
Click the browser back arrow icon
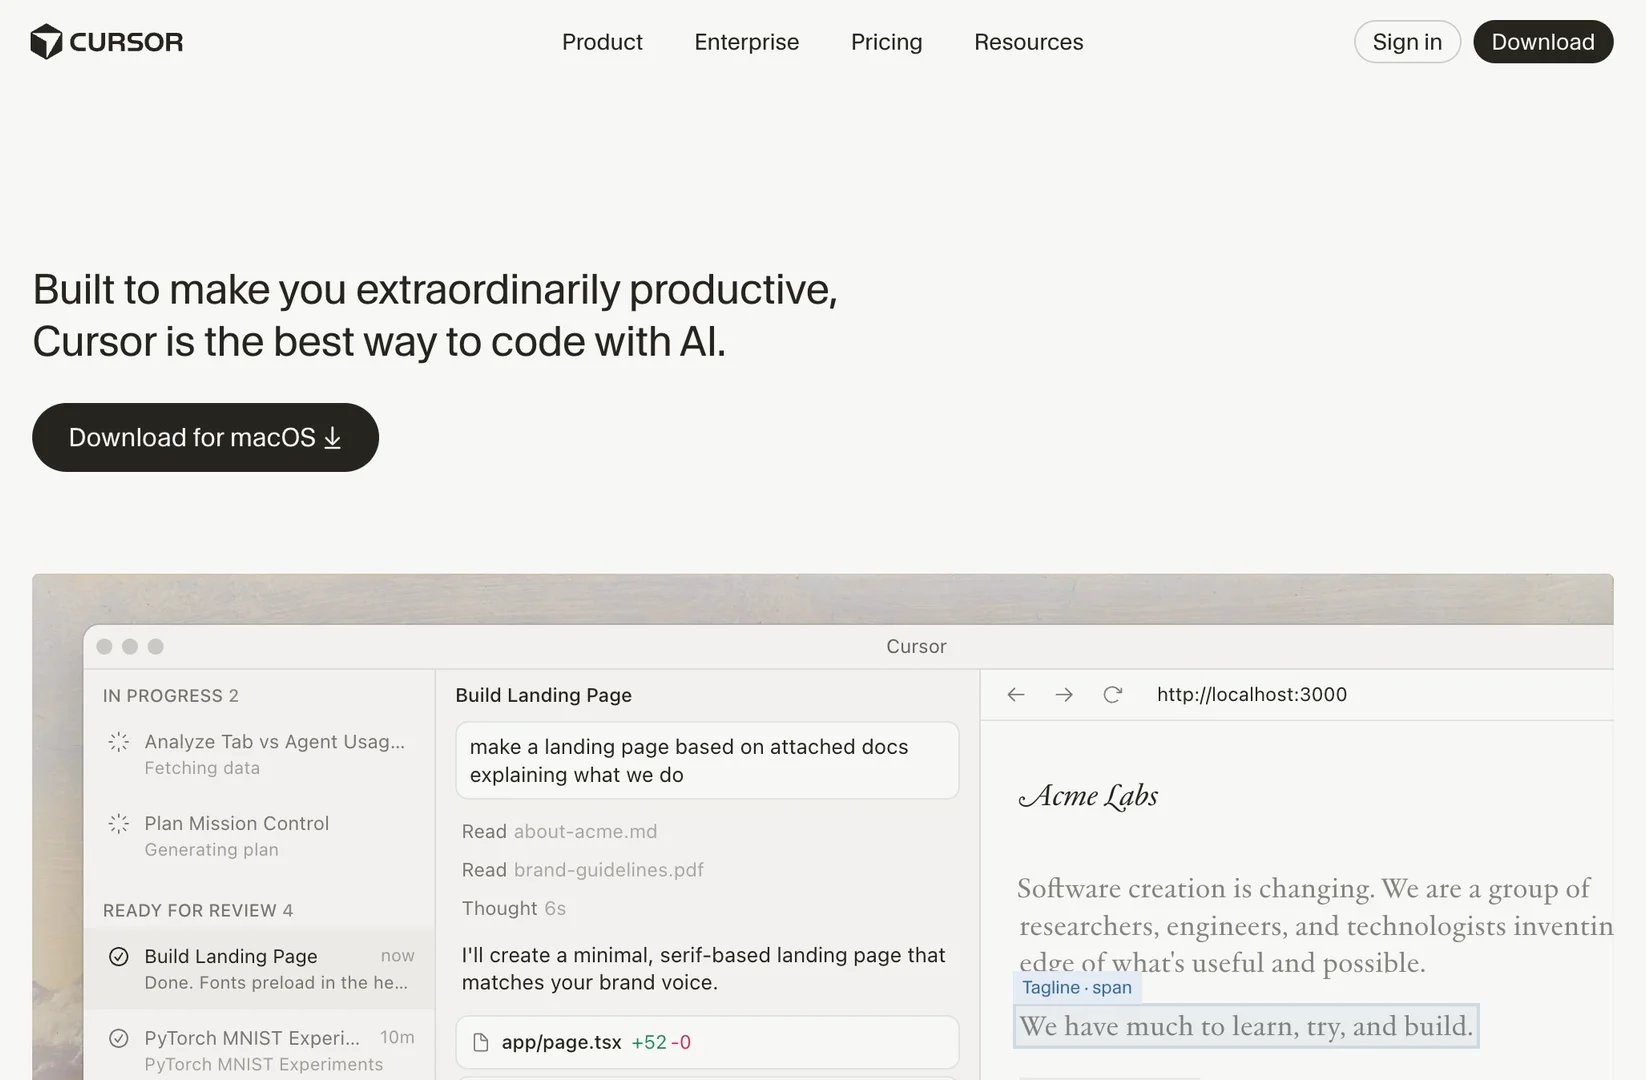1016,695
